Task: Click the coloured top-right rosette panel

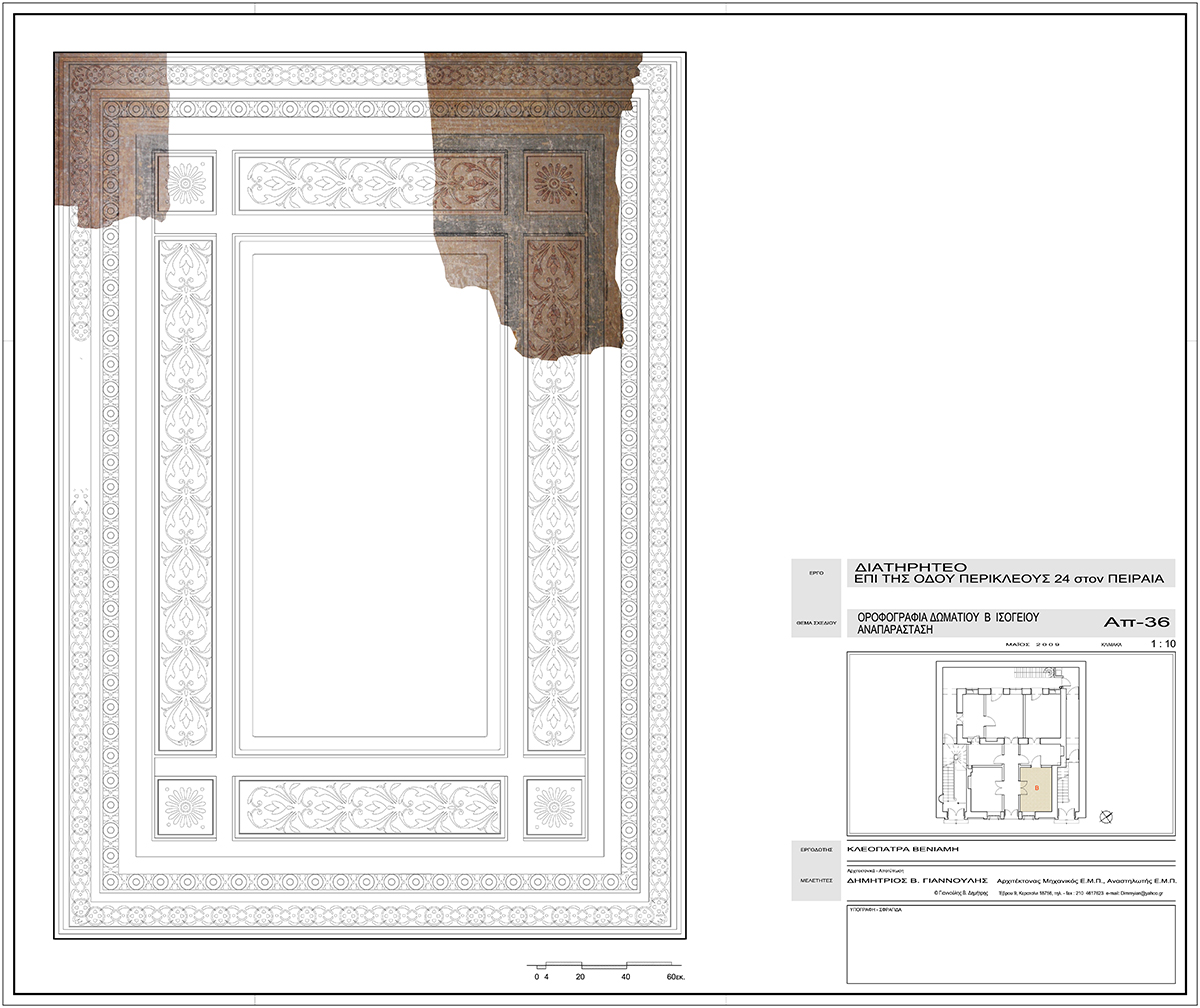Action: point(554,182)
